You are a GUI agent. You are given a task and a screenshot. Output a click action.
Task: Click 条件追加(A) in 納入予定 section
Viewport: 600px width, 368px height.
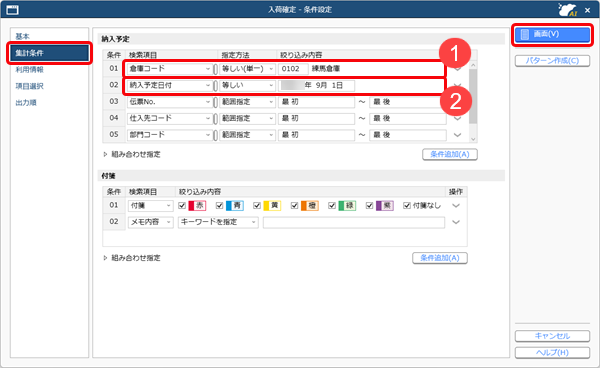click(x=450, y=155)
